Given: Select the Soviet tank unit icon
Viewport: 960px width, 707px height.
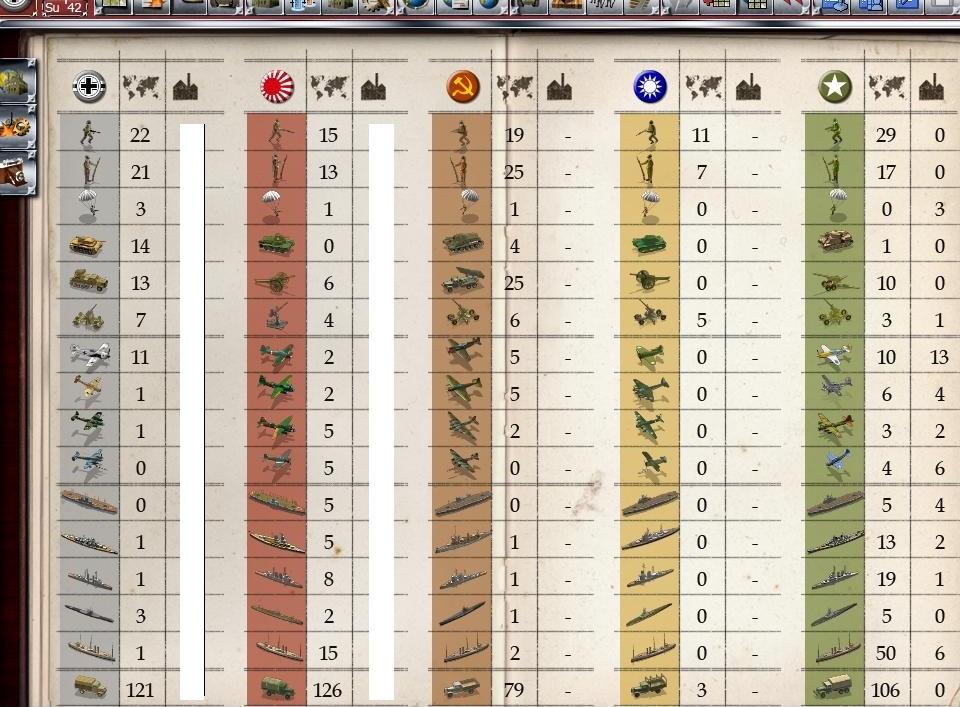Looking at the screenshot, I should (462, 244).
